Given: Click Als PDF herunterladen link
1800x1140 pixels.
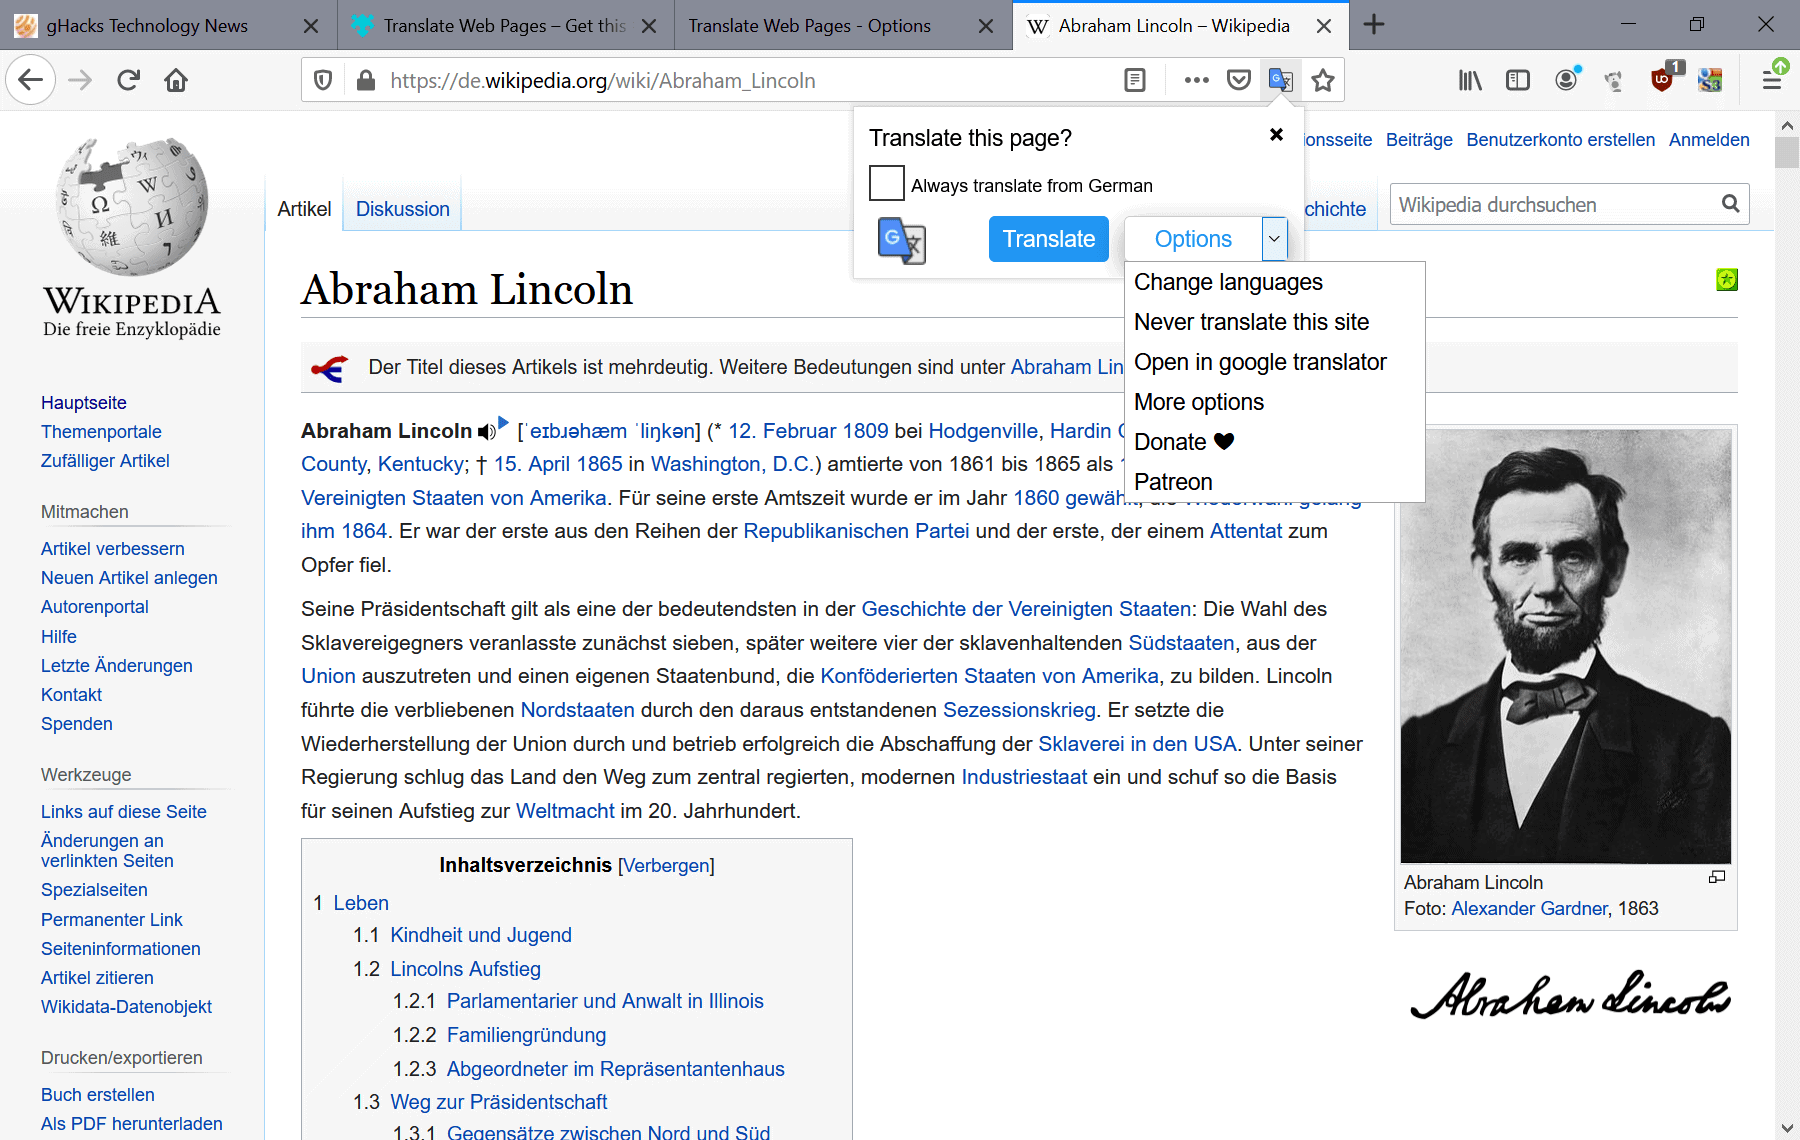Looking at the screenshot, I should pyautogui.click(x=132, y=1124).
